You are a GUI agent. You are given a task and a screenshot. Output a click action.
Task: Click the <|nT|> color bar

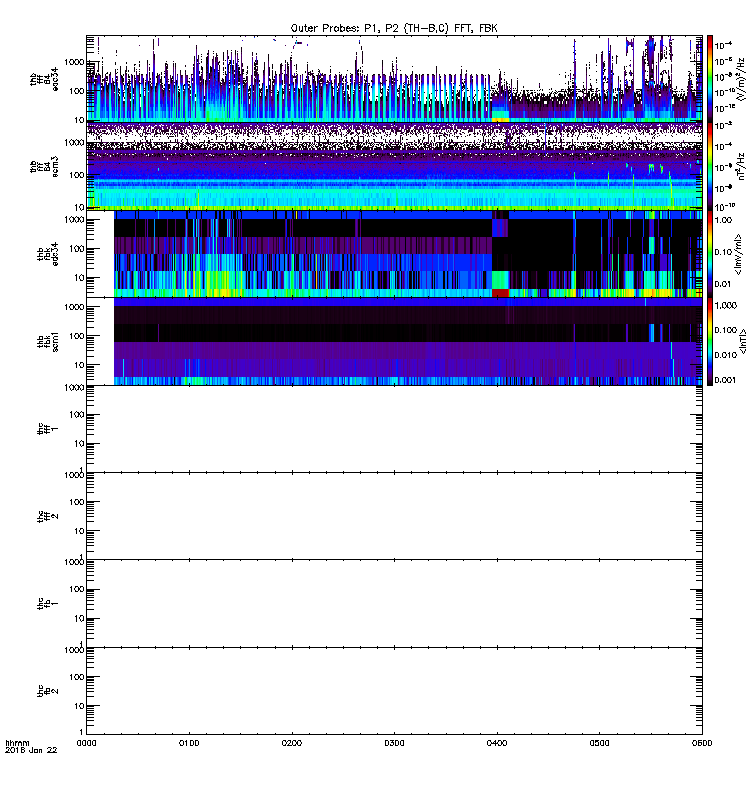(710, 341)
